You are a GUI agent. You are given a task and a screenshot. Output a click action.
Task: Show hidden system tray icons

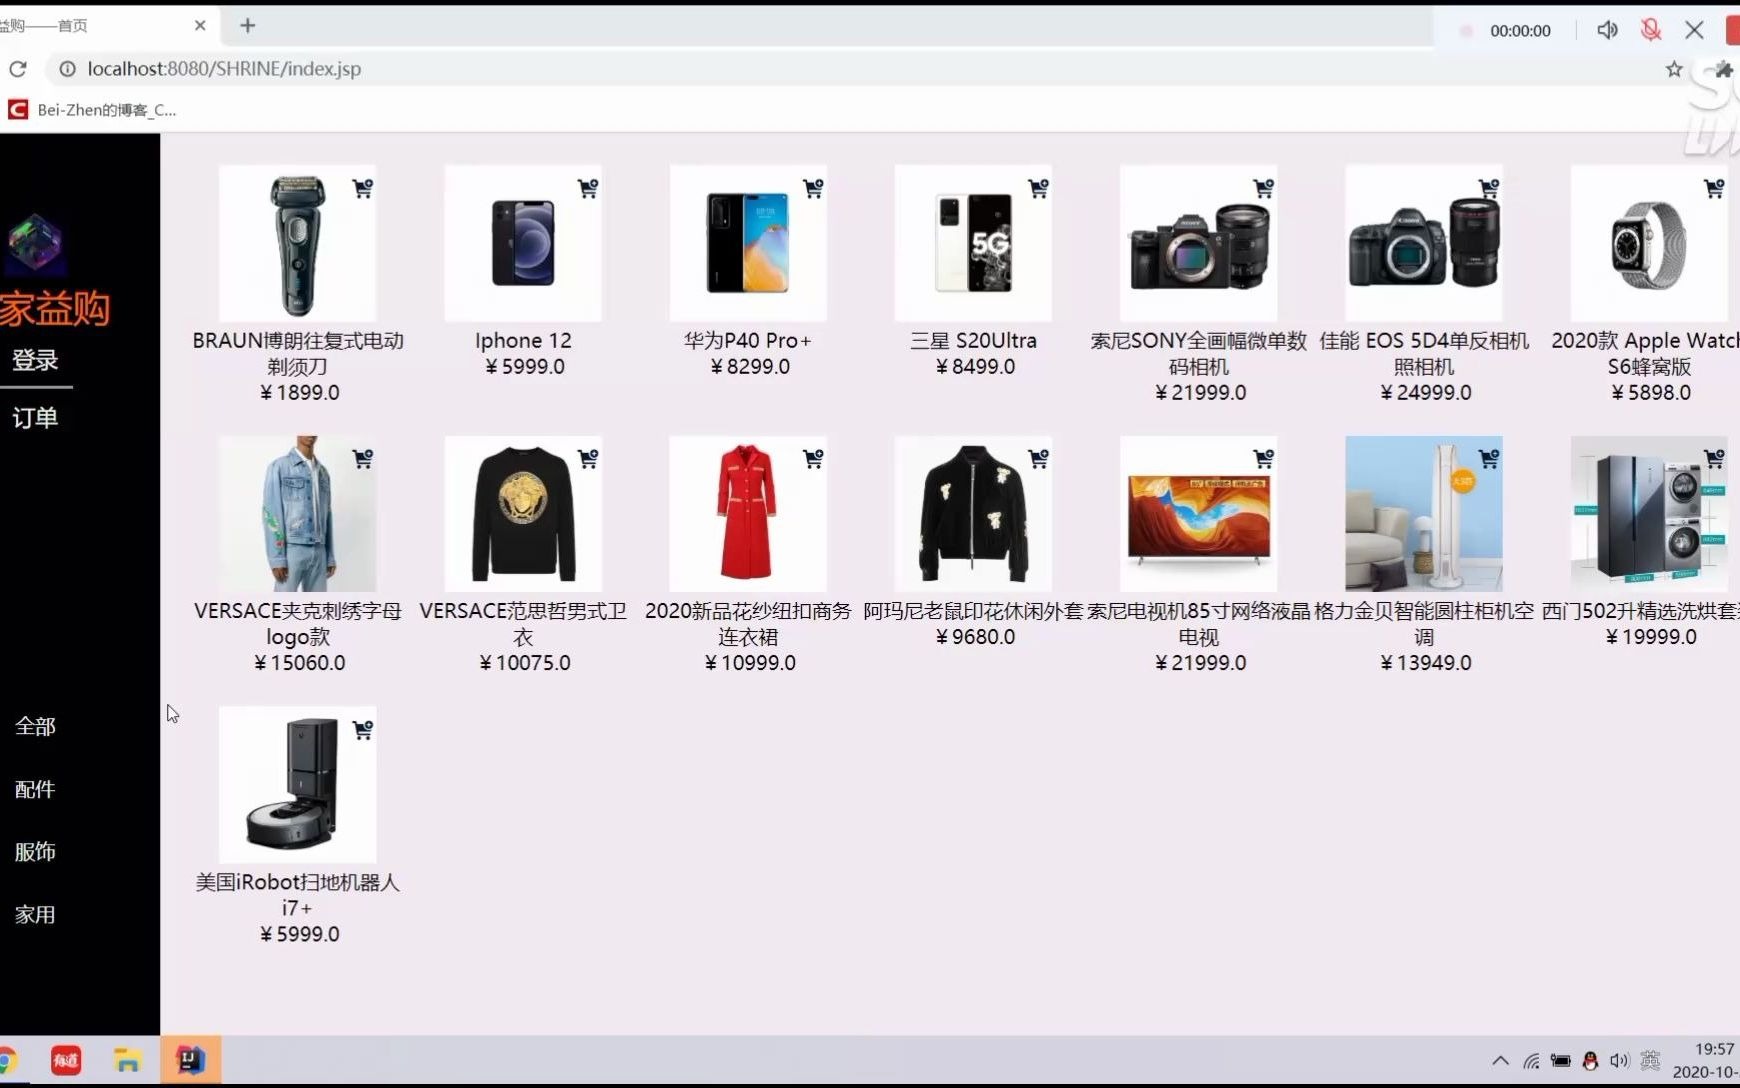1500,1061
